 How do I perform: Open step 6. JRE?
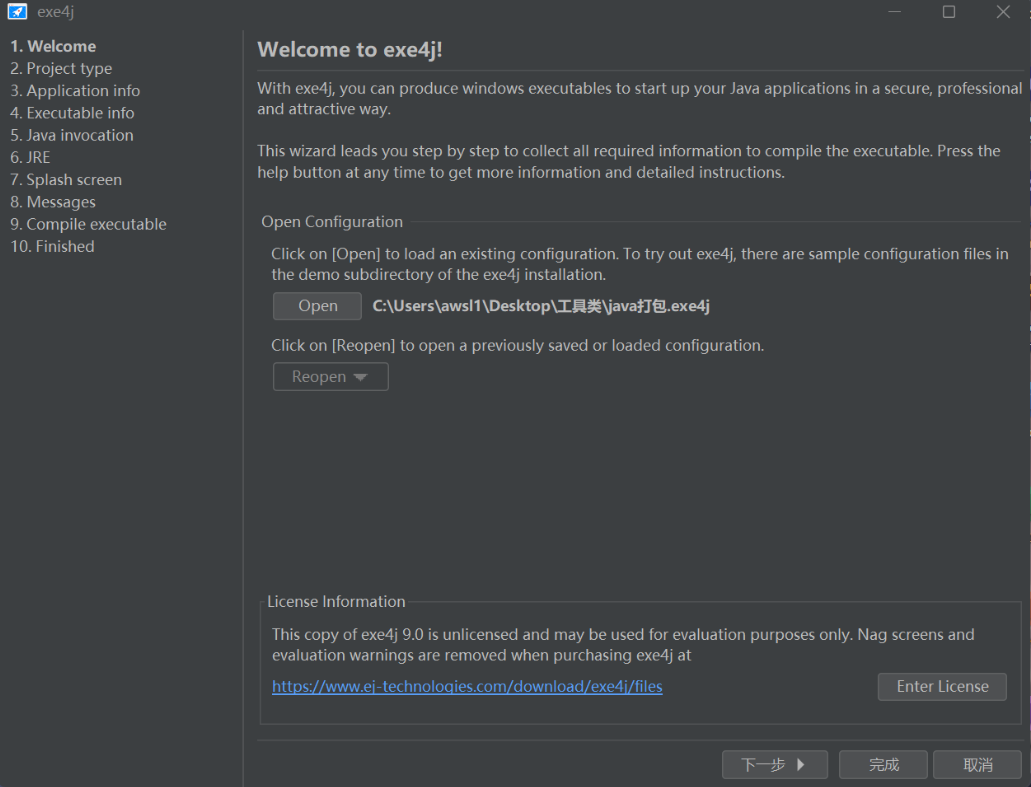point(30,158)
